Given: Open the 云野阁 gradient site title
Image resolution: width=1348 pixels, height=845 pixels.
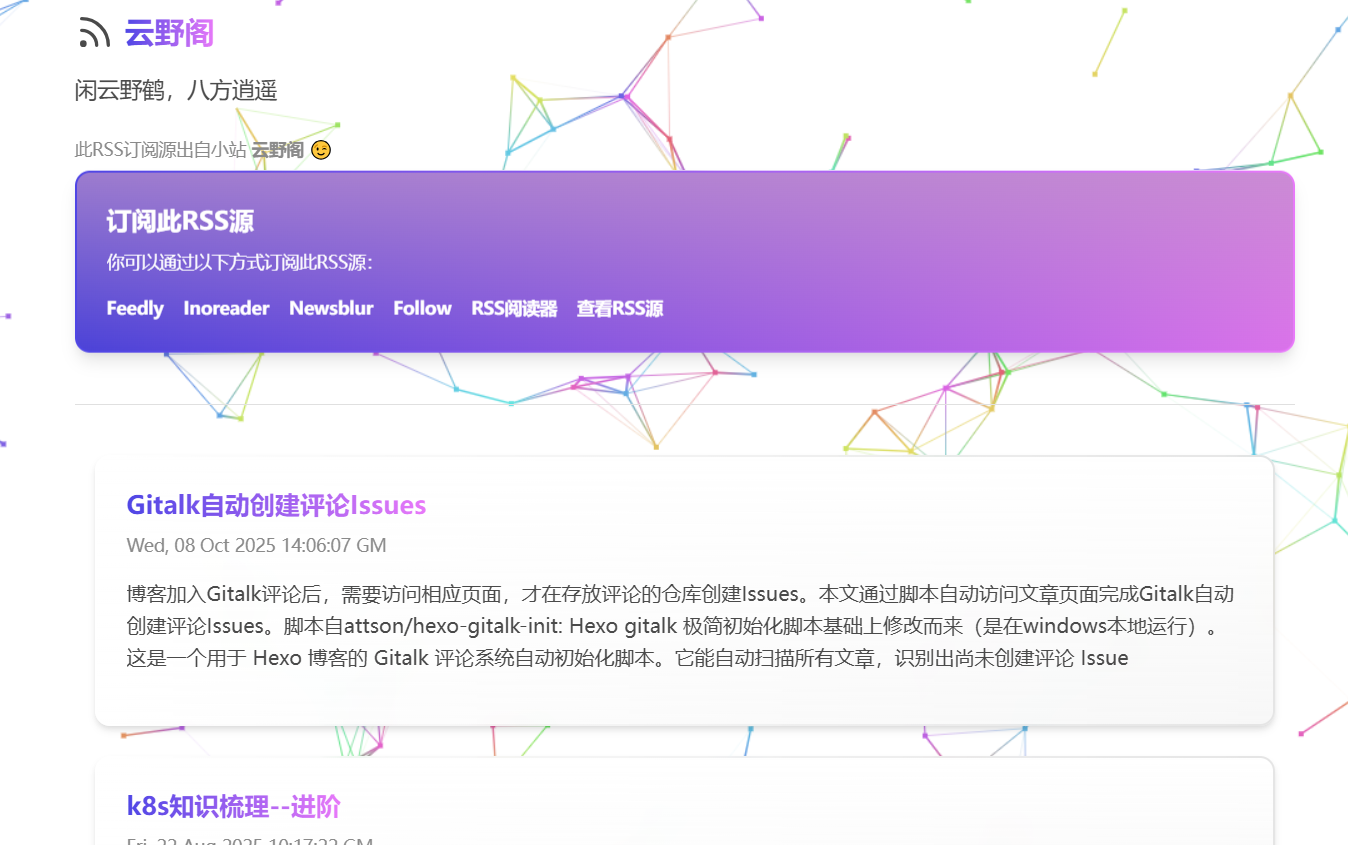Looking at the screenshot, I should coord(169,33).
